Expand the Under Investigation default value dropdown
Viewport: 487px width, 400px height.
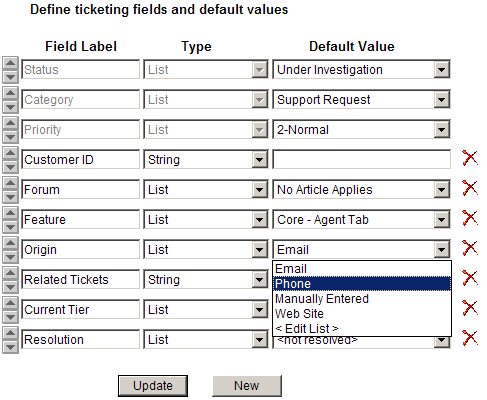[x=442, y=70]
